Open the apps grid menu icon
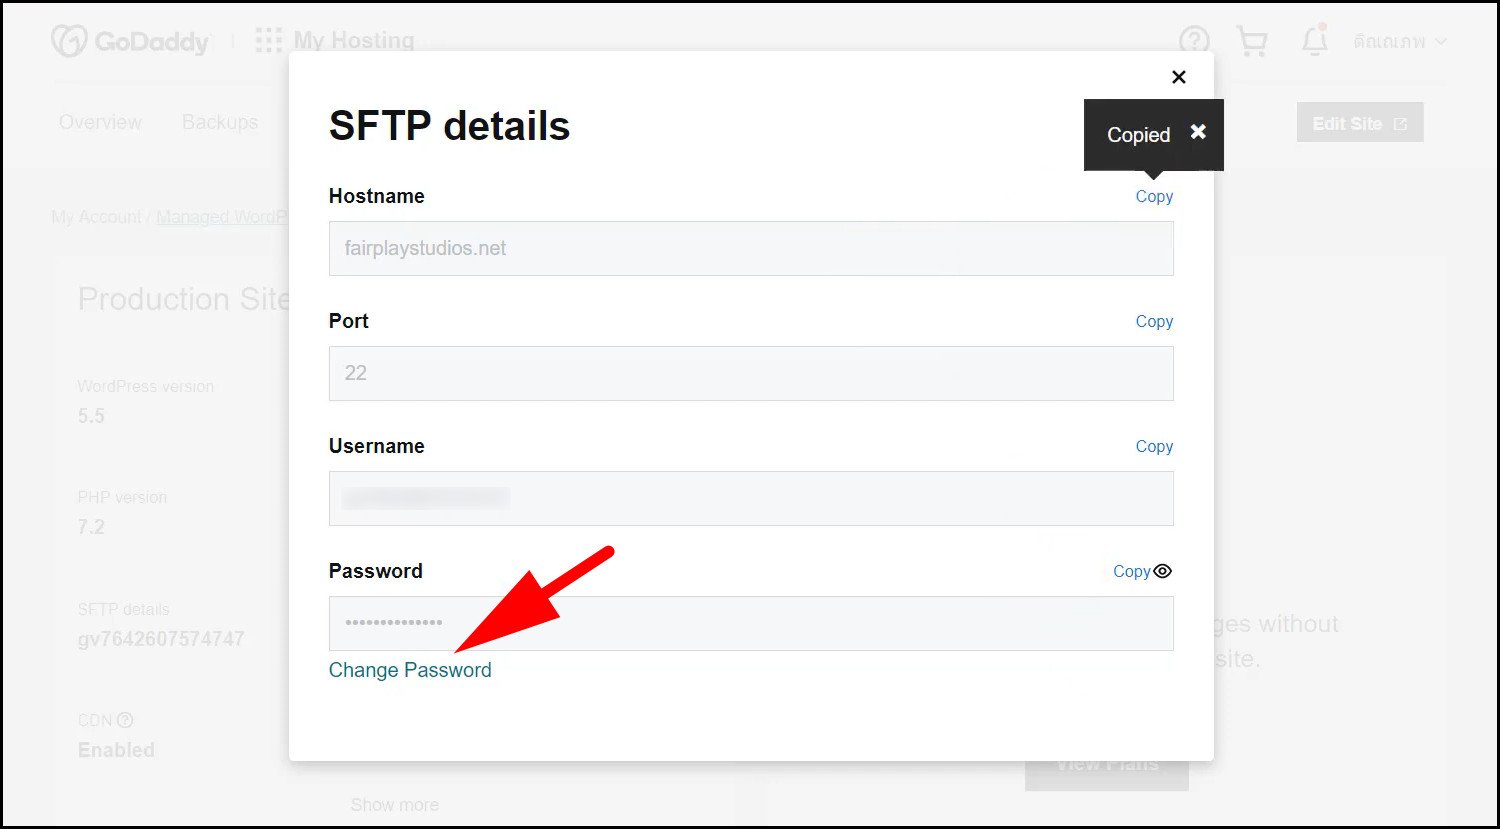Viewport: 1500px width, 829px height. click(x=268, y=41)
